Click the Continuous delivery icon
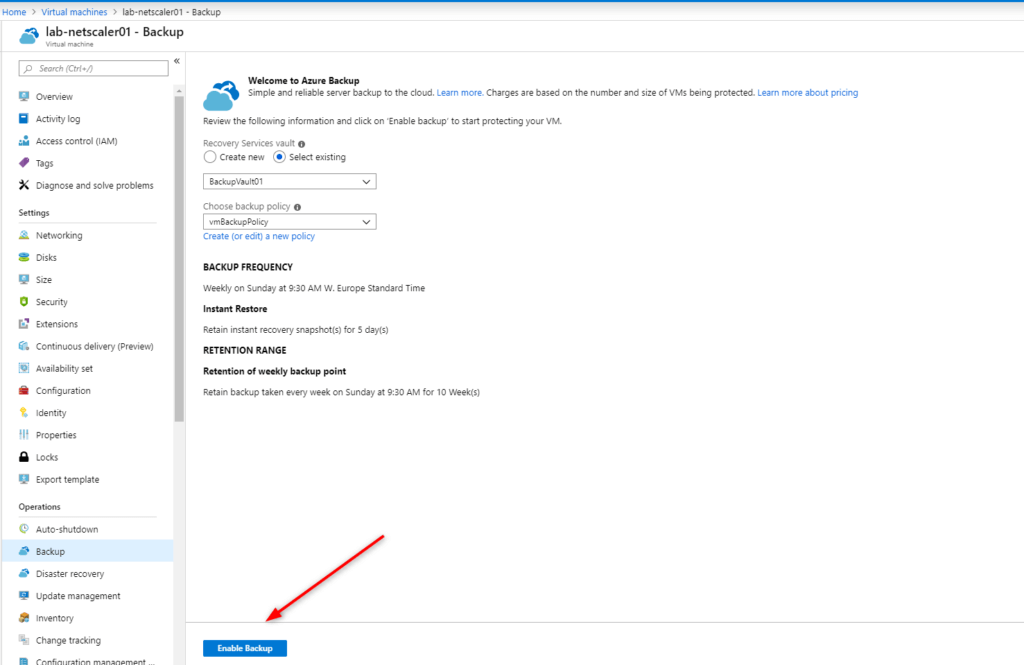Image resolution: width=1024 pixels, height=665 pixels. click(24, 346)
